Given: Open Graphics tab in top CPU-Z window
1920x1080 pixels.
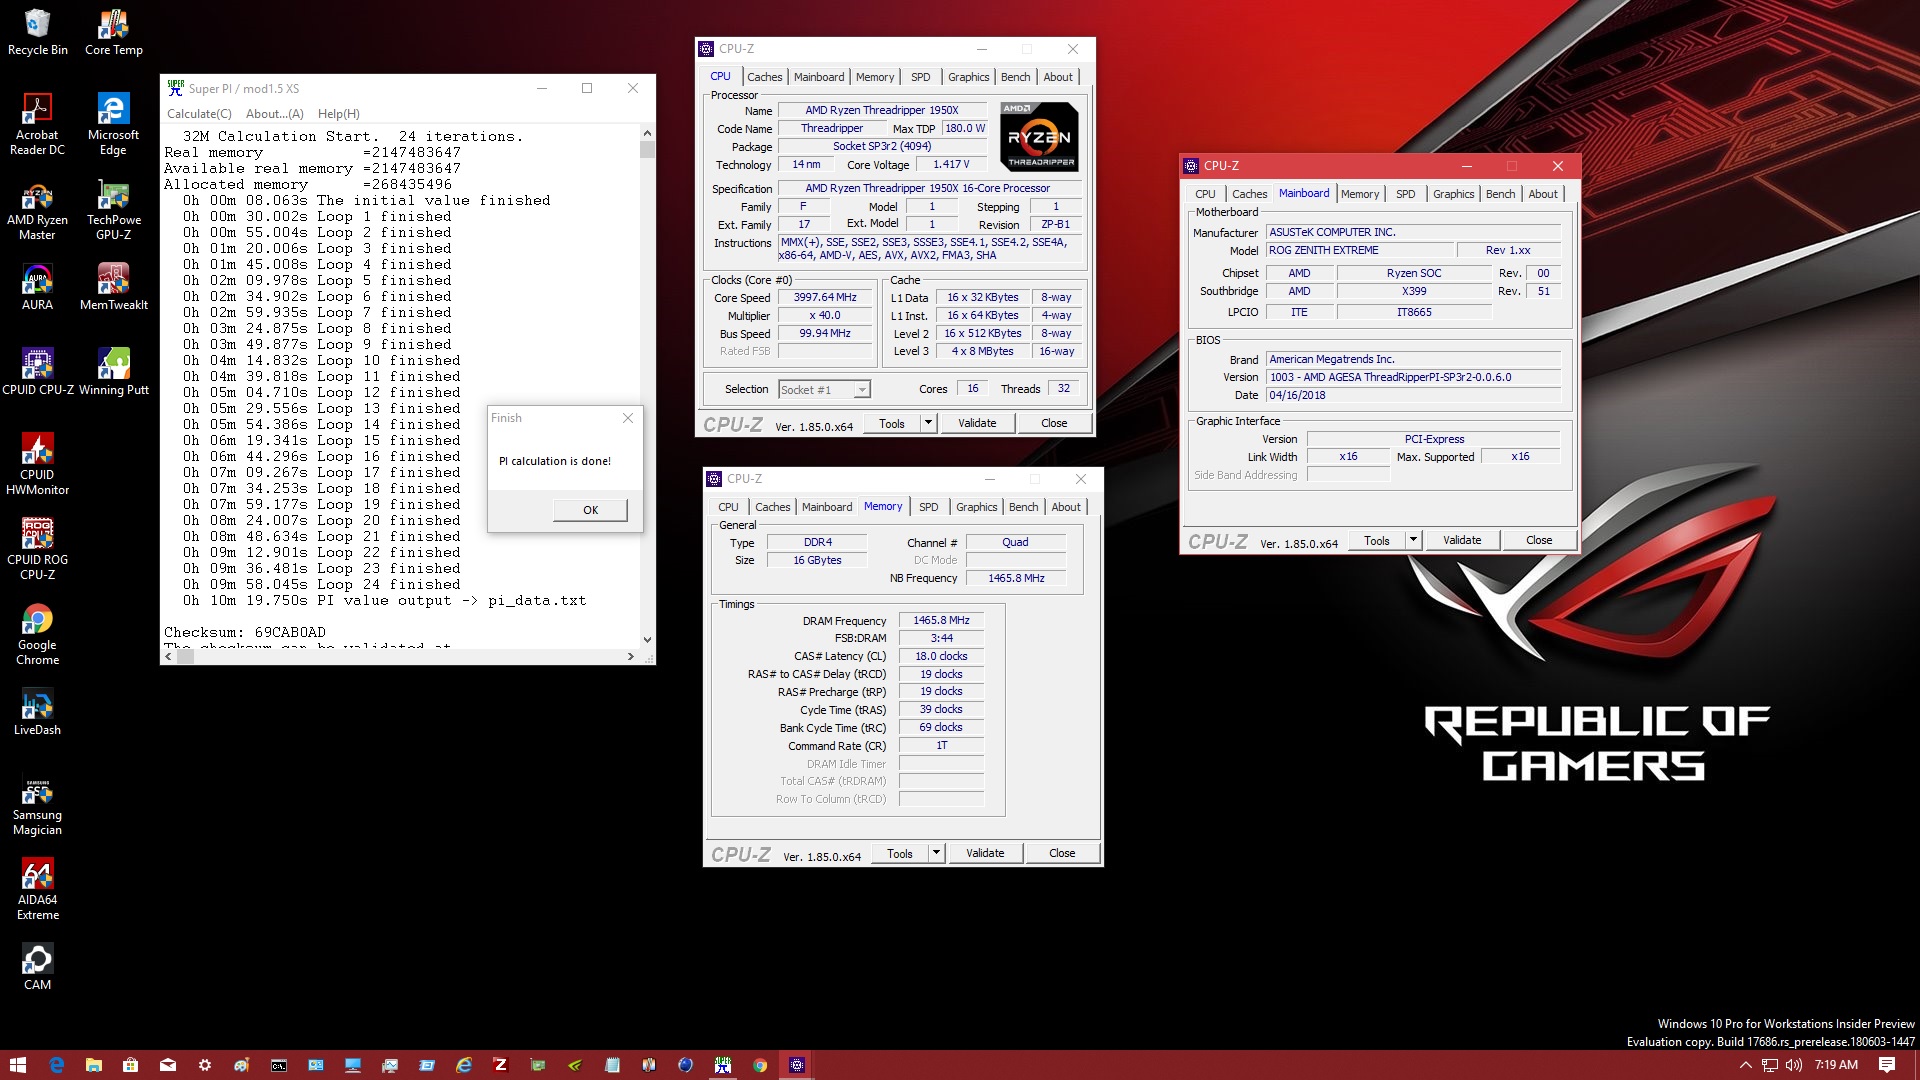Looking at the screenshot, I should [x=968, y=77].
